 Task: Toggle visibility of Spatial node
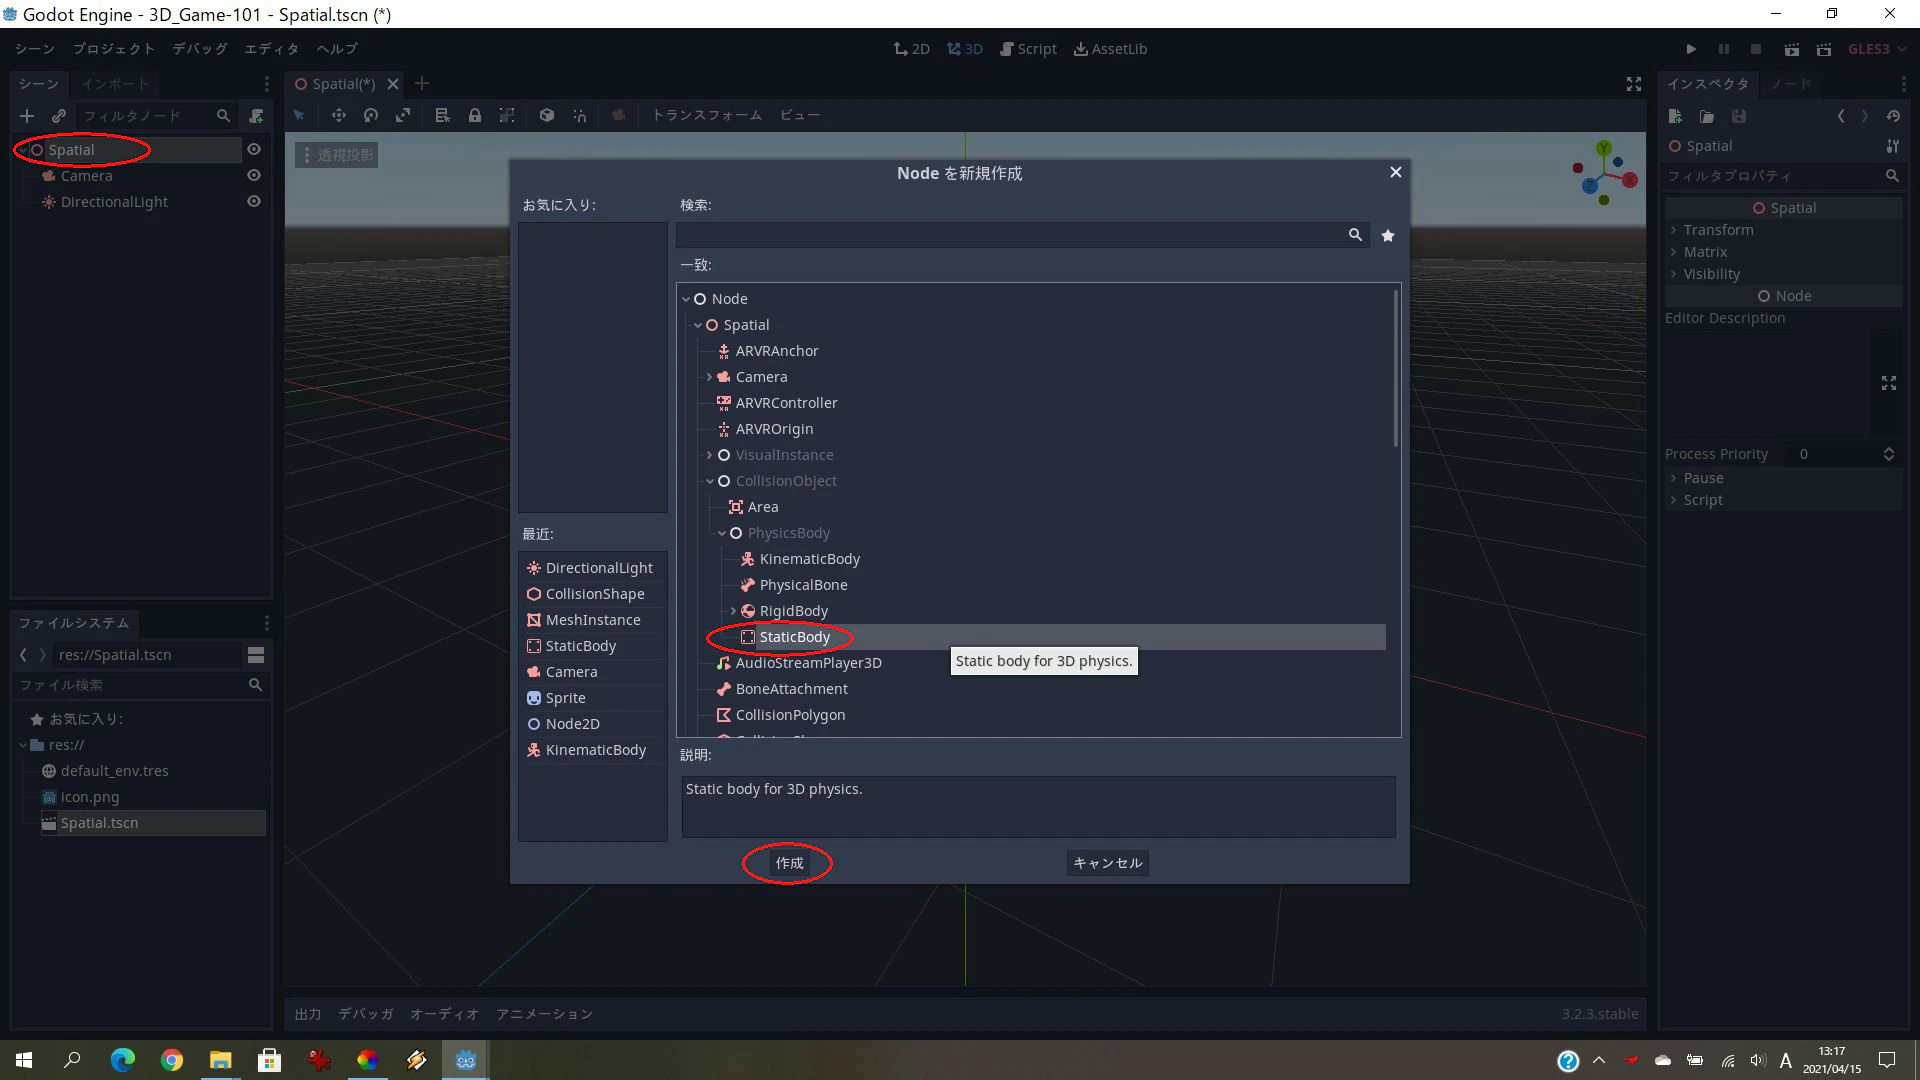coord(254,149)
